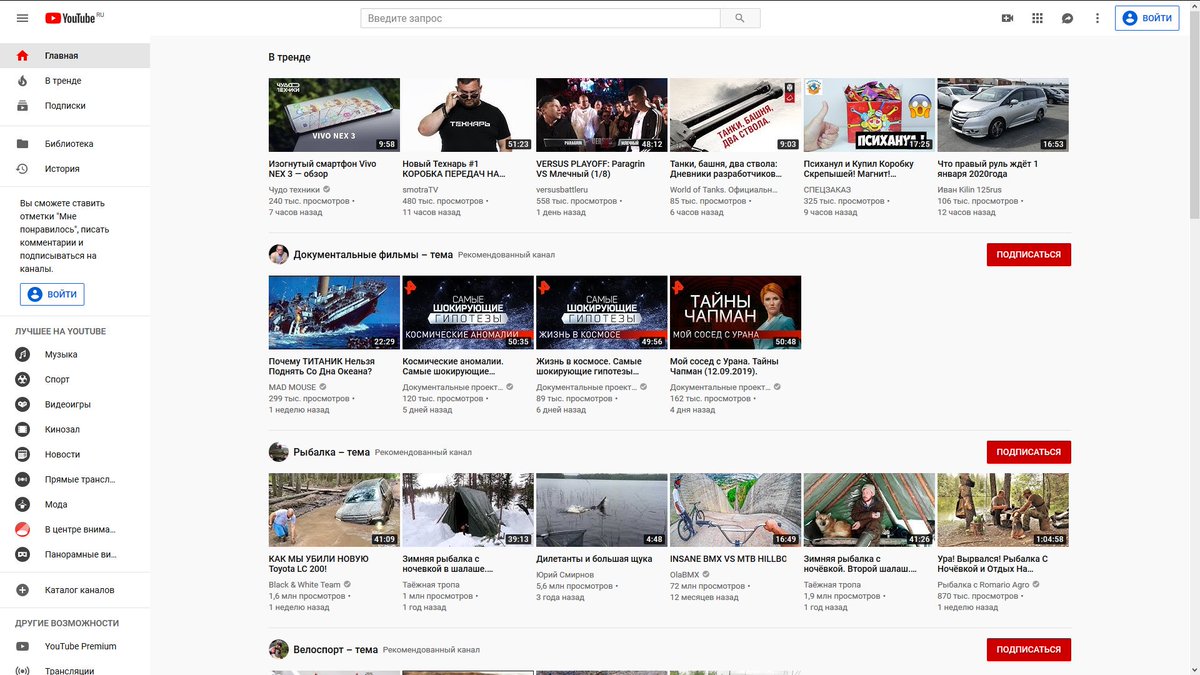Open the hamburger guide menu
Viewport: 1200px width, 675px height.
pyautogui.click(x=22, y=18)
